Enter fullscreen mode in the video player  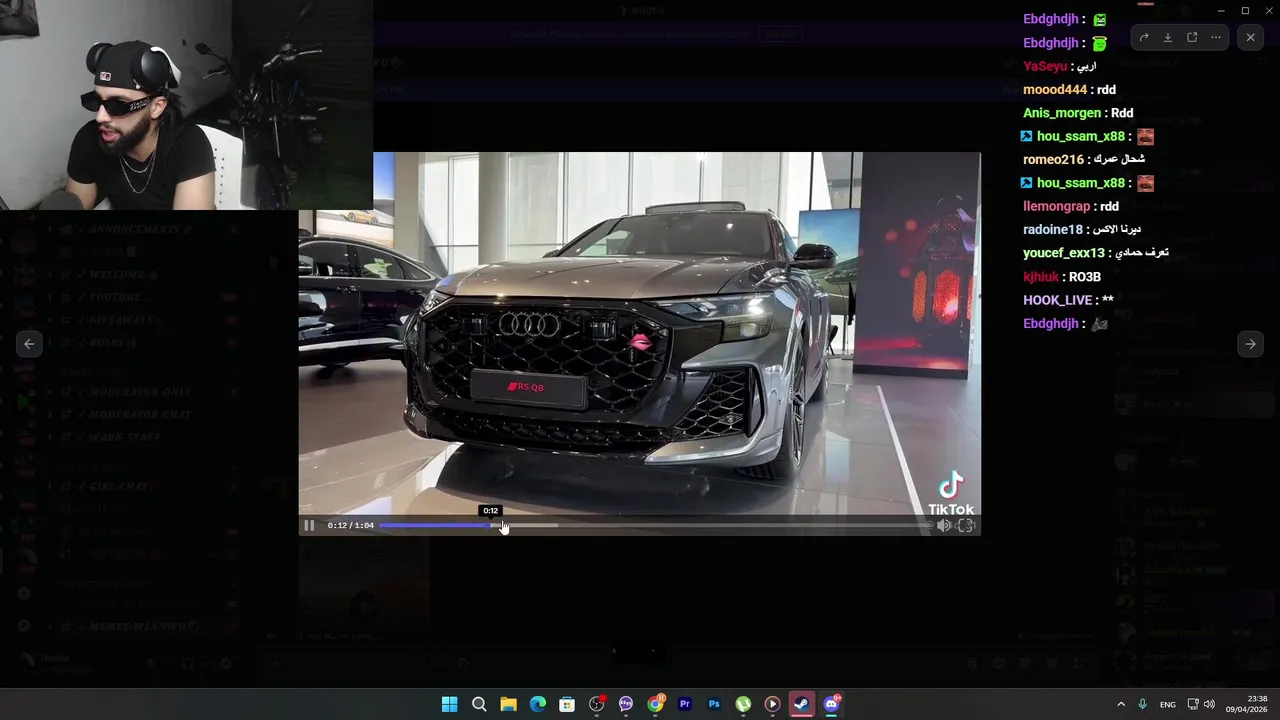click(966, 525)
